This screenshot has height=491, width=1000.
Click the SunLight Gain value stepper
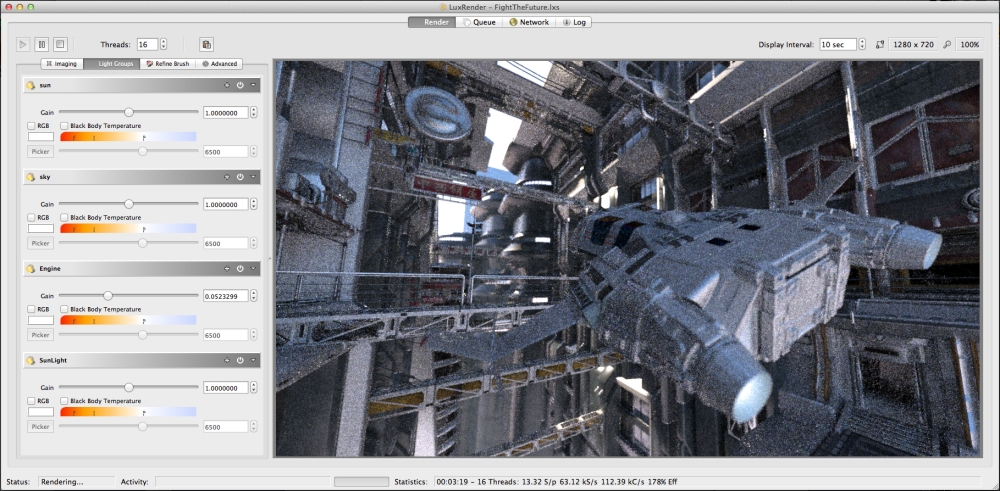pos(254,388)
